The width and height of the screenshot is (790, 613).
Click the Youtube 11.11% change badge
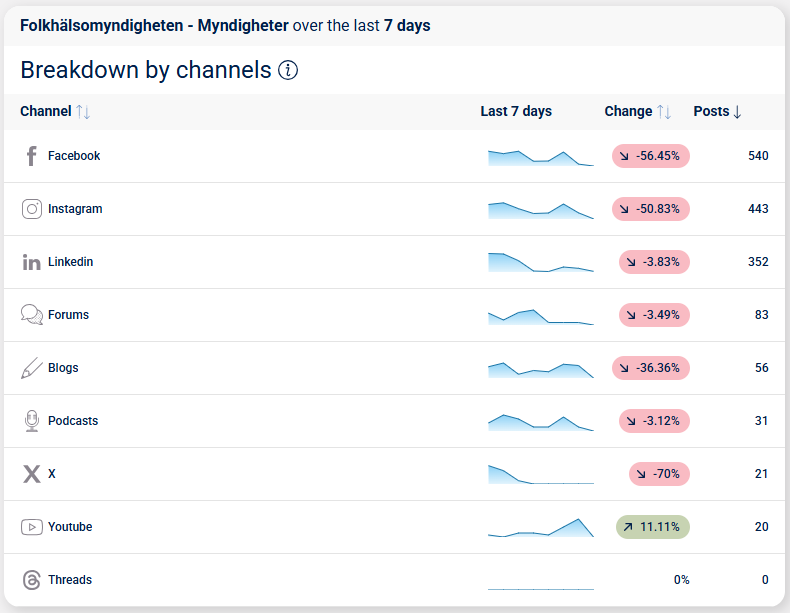pyautogui.click(x=653, y=527)
